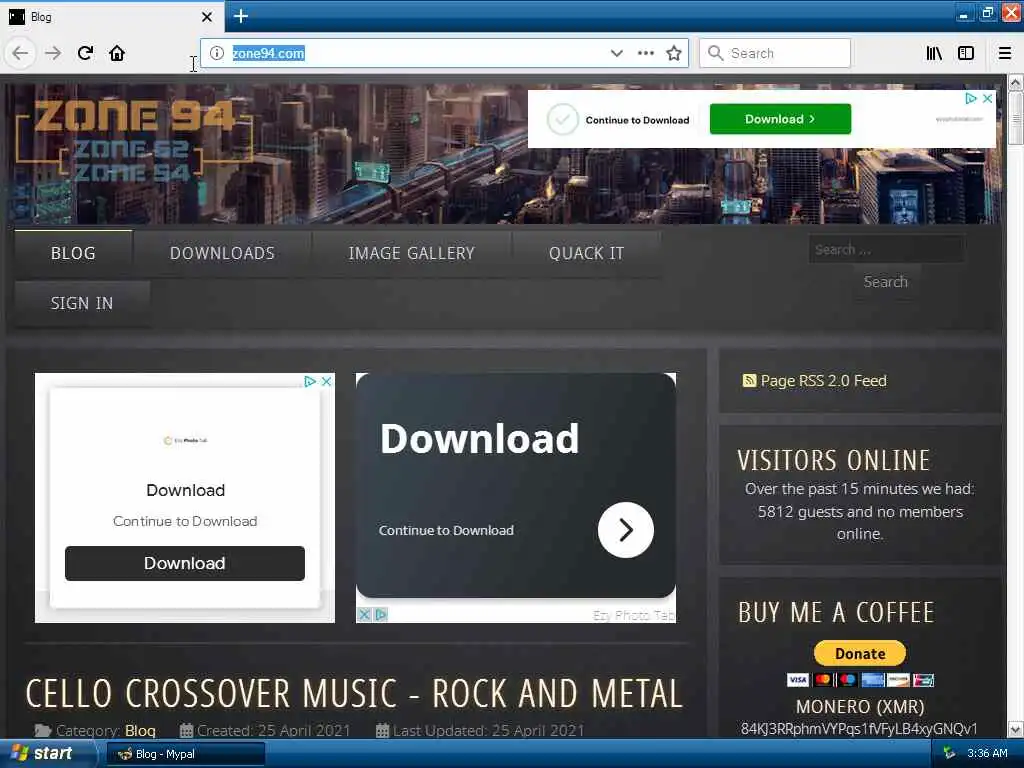Select the Blog browser tab
The width and height of the screenshot is (1024, 768).
tap(112, 17)
